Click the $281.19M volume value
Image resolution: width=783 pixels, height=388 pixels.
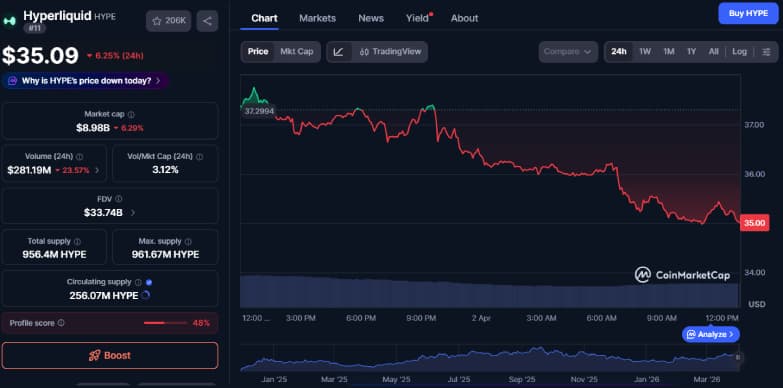tap(29, 170)
